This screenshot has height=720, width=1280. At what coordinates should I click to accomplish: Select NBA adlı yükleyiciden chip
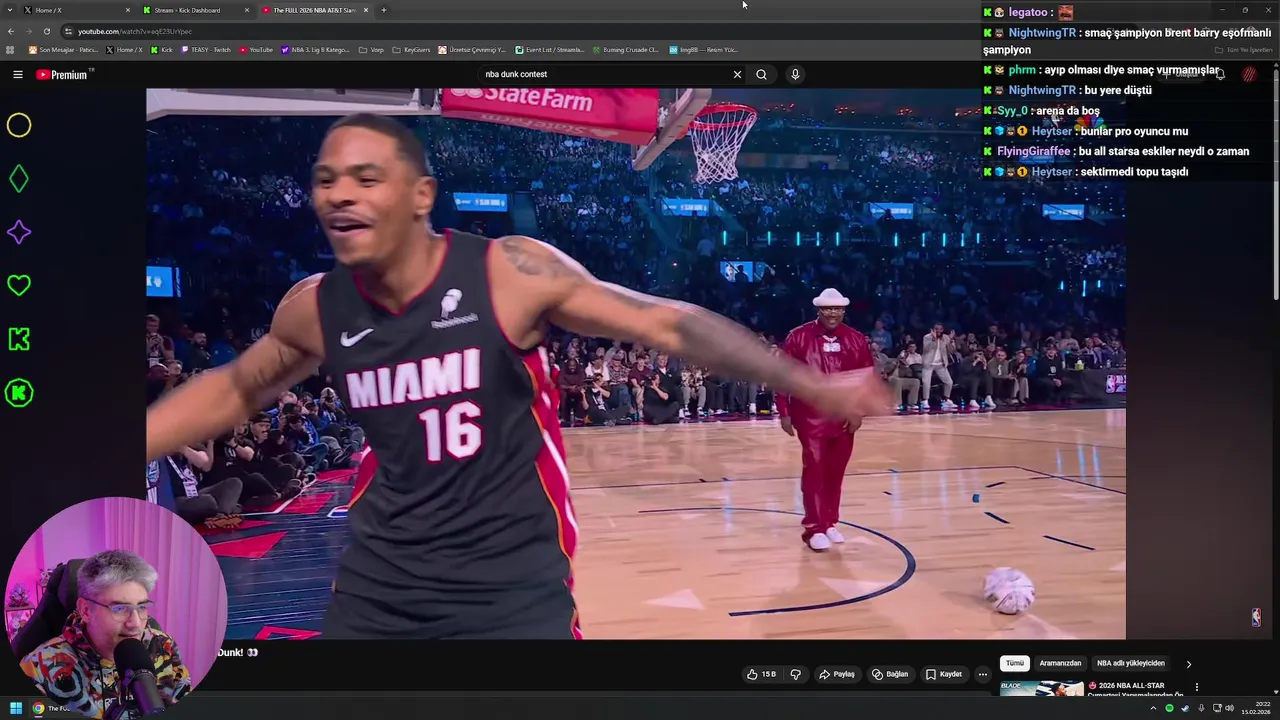(1130, 663)
